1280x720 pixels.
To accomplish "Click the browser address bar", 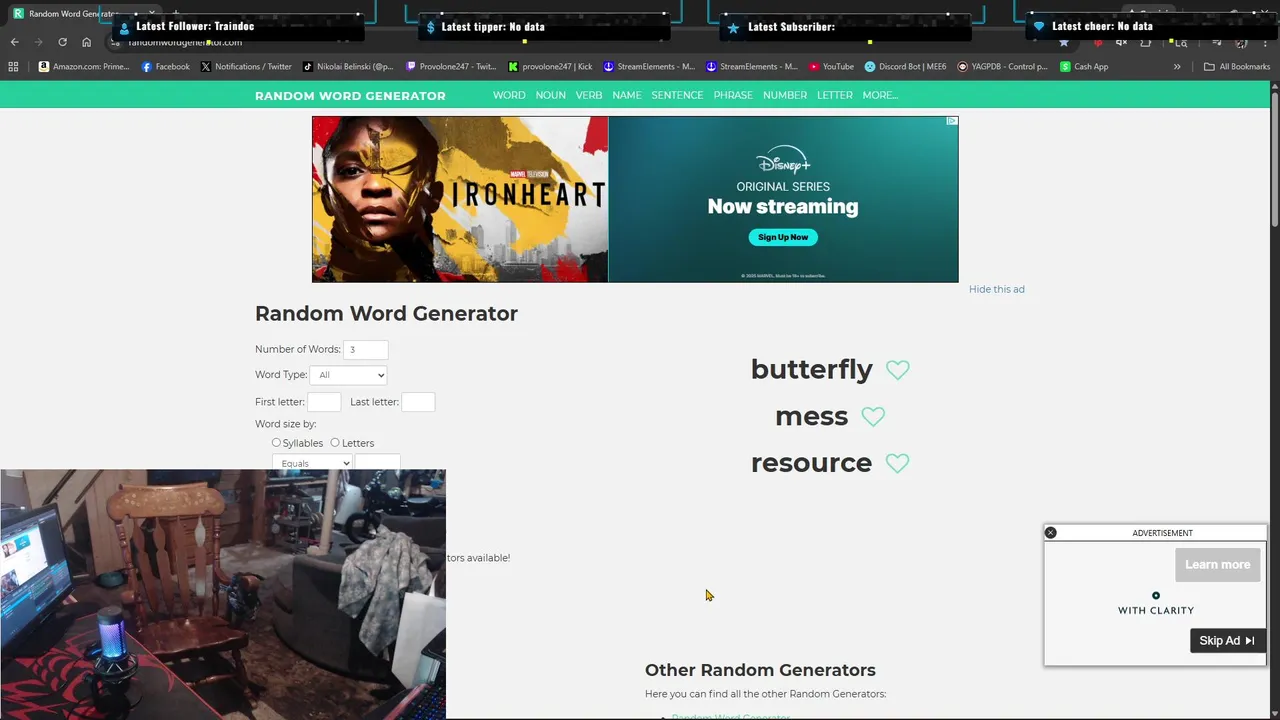I will pos(580,42).
